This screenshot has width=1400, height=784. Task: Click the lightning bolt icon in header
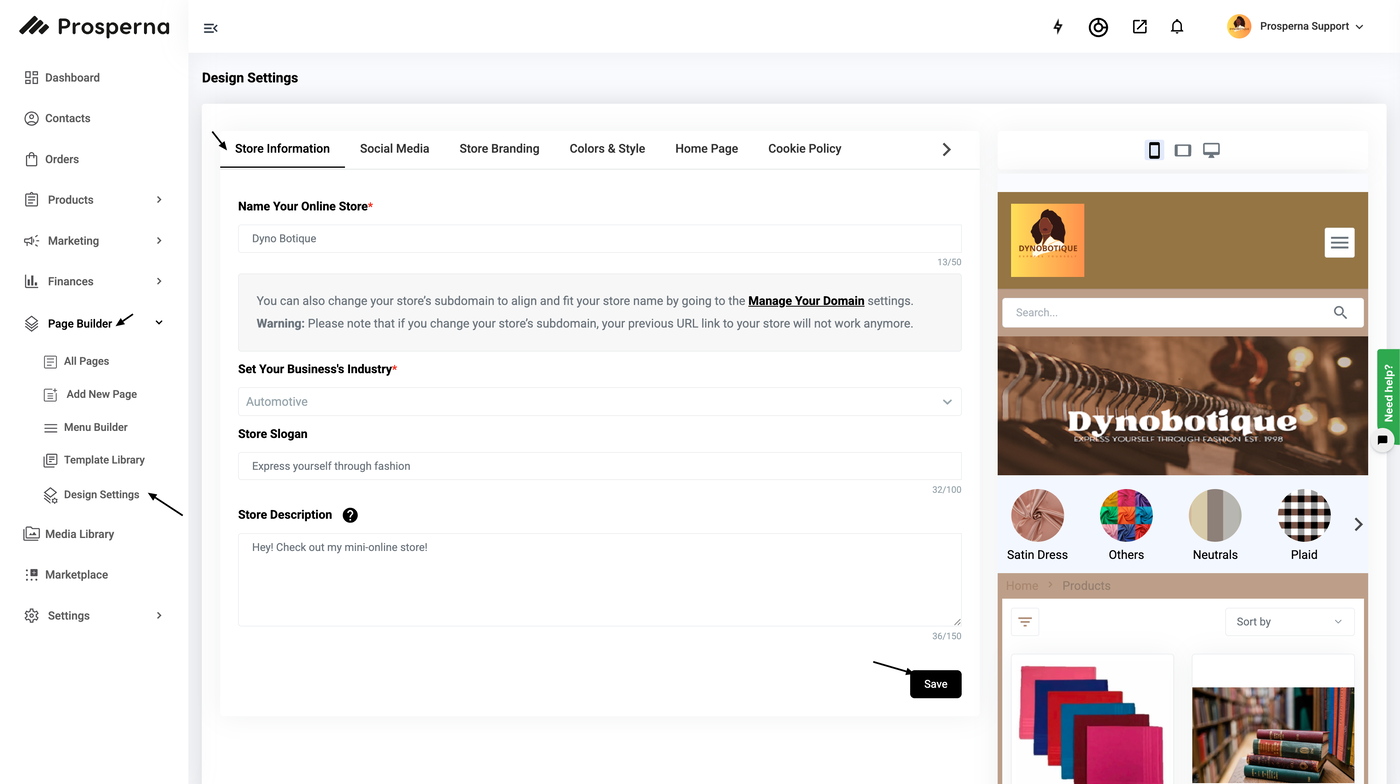pos(1058,27)
